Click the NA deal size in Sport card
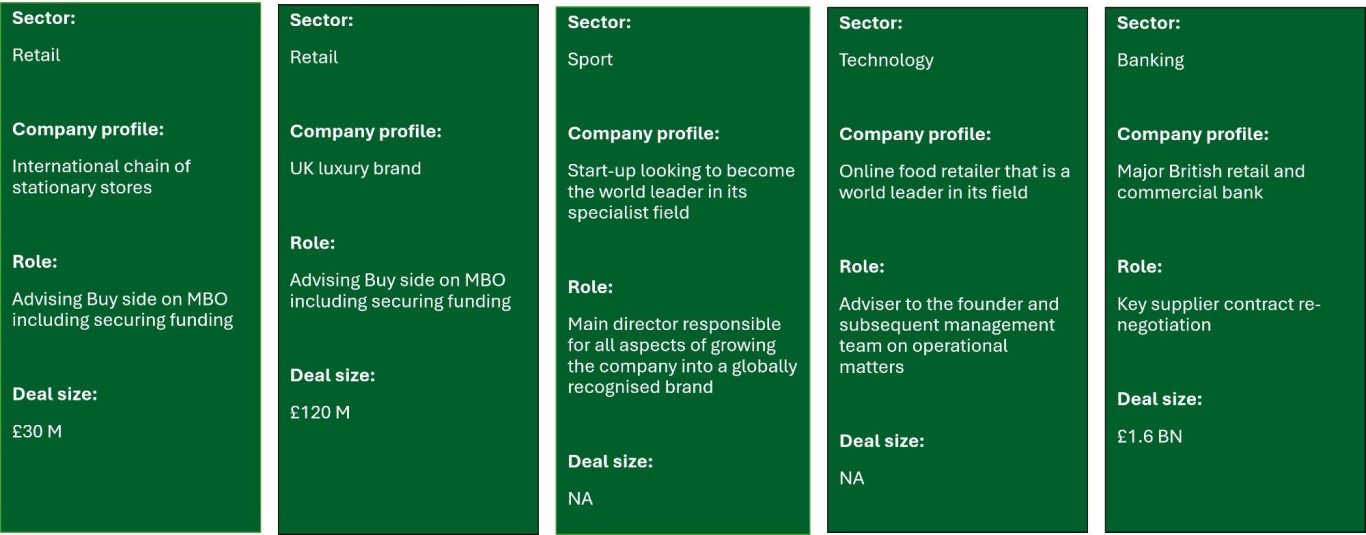This screenshot has width=1366, height=535. 580,499
